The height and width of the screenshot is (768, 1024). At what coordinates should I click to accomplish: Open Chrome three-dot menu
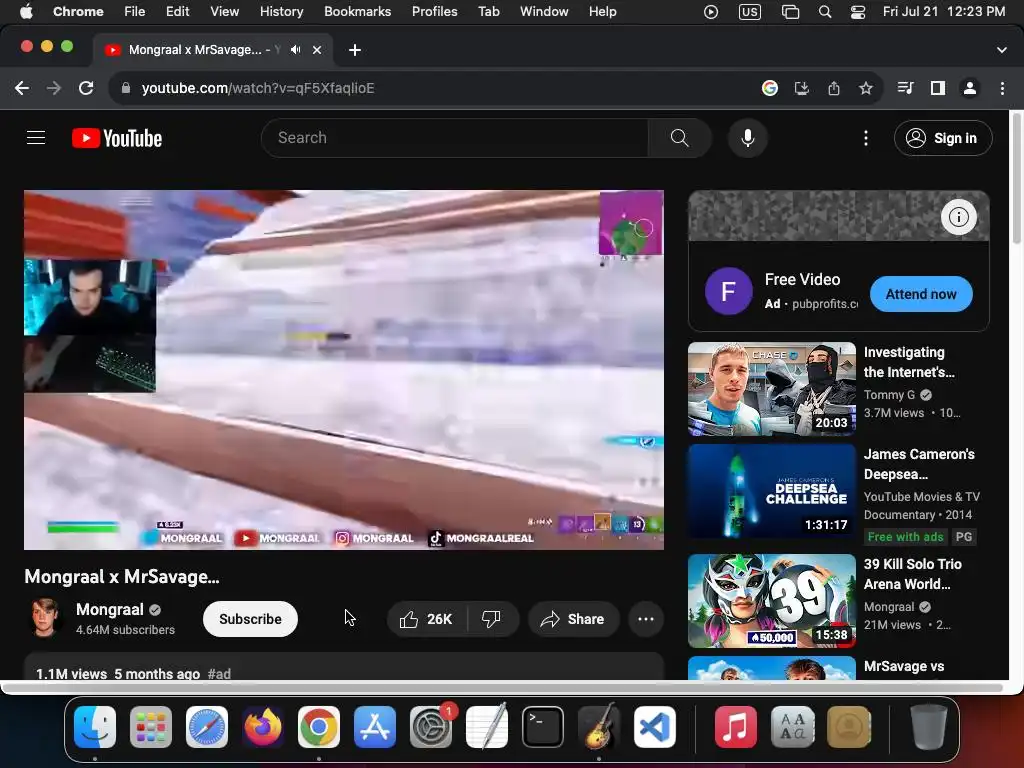pos(1002,88)
